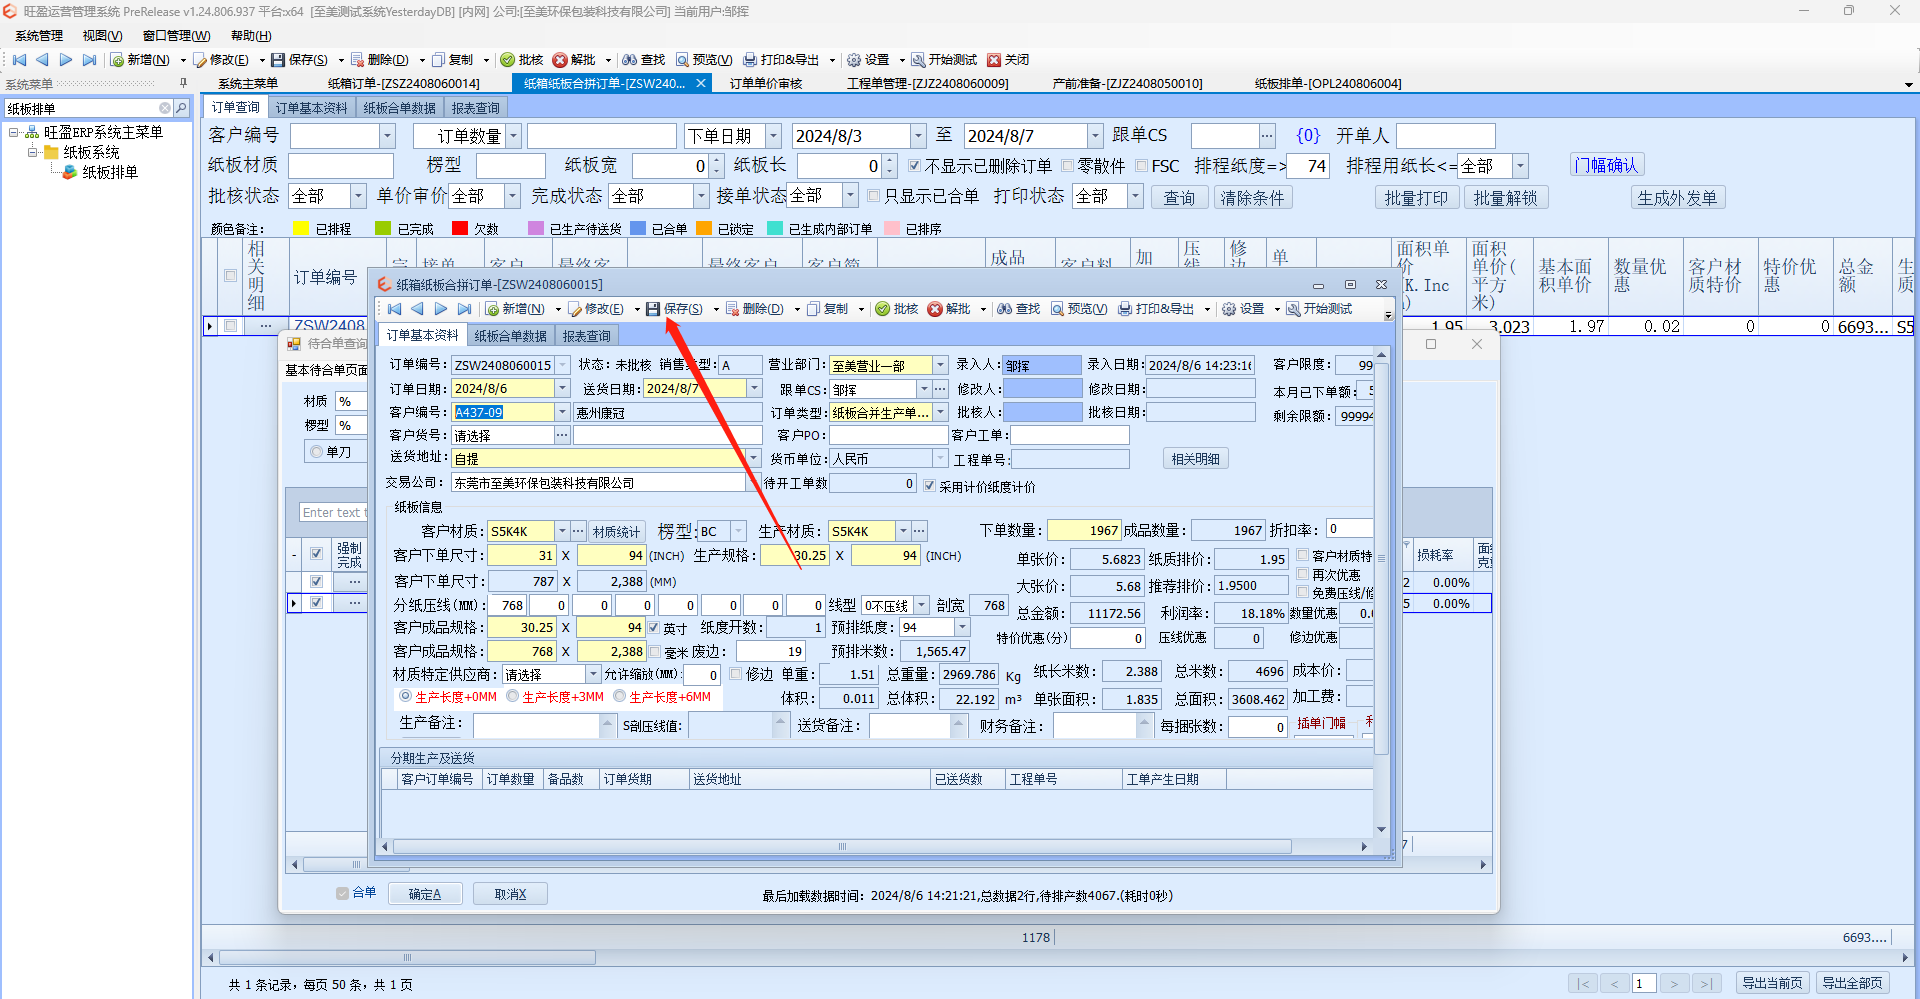Go to first record in dialog toolbar

pos(395,309)
